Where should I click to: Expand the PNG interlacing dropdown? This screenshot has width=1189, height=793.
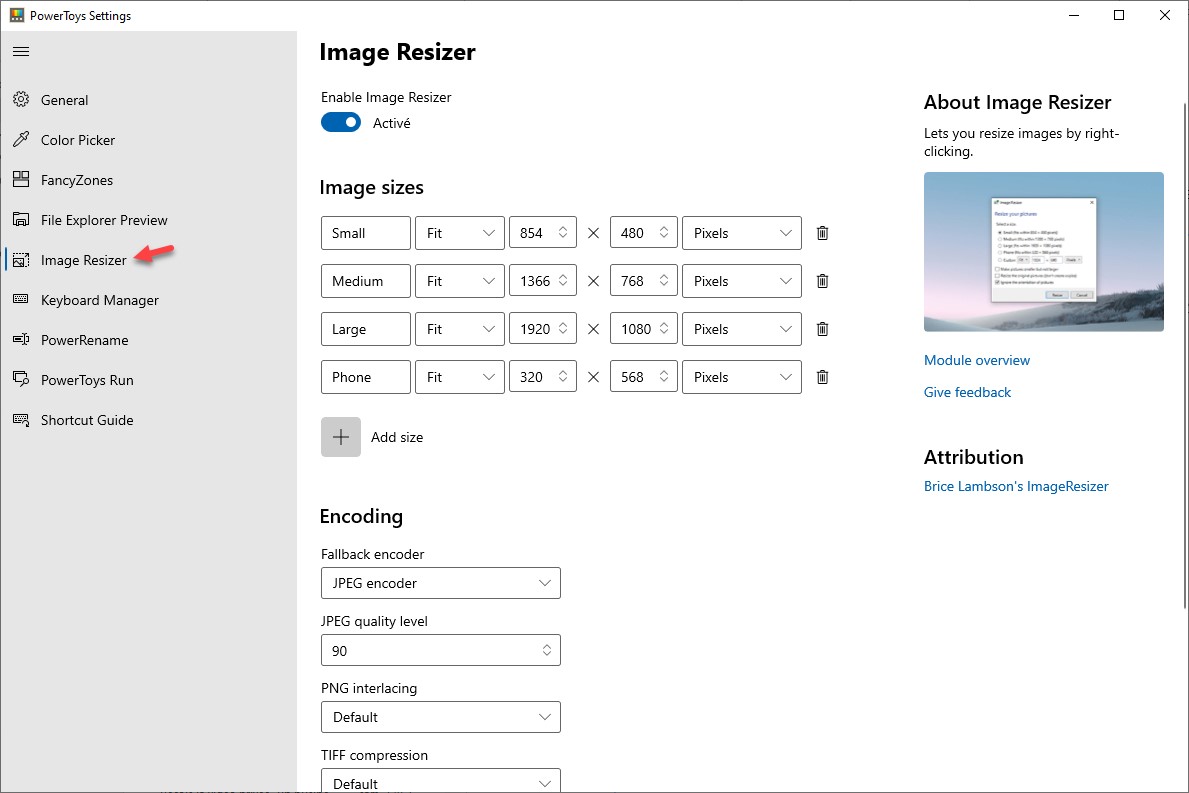[x=440, y=717]
